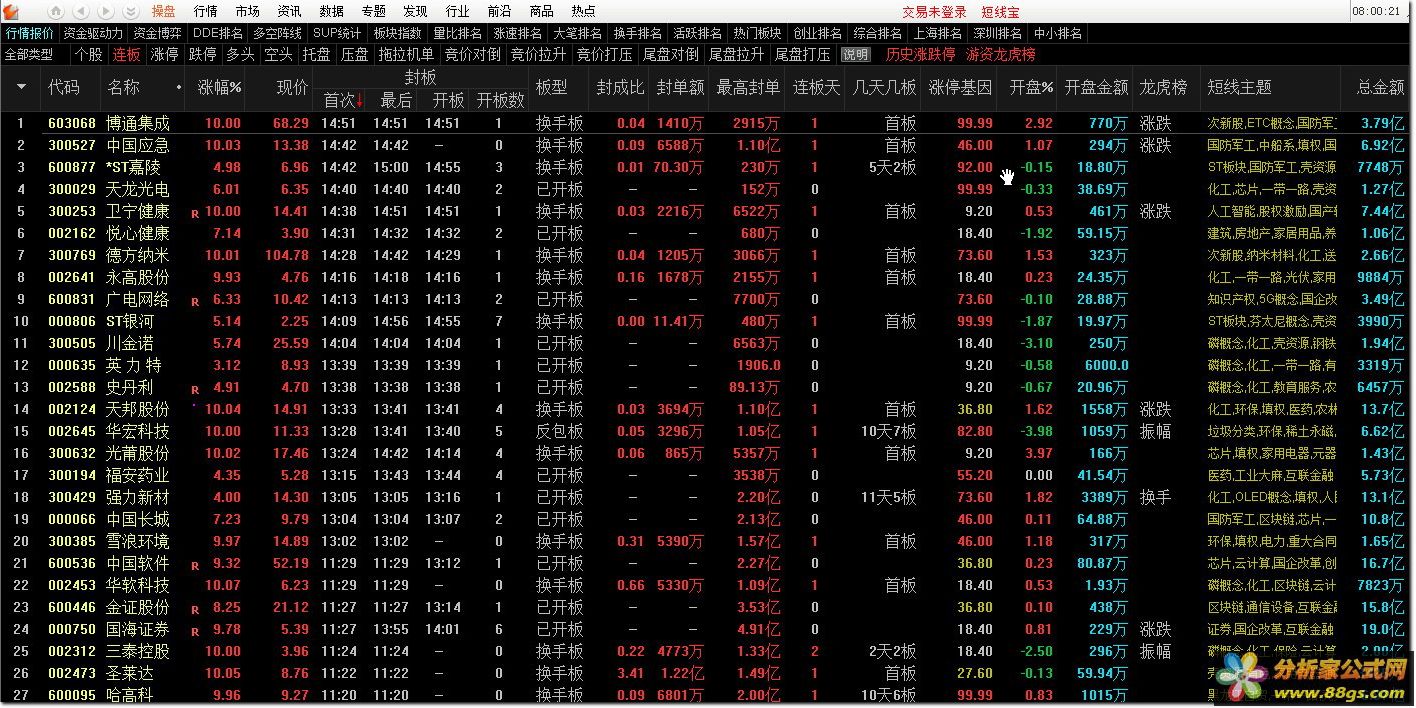
Task: Select the 个股 filter tab
Action: tap(89, 55)
